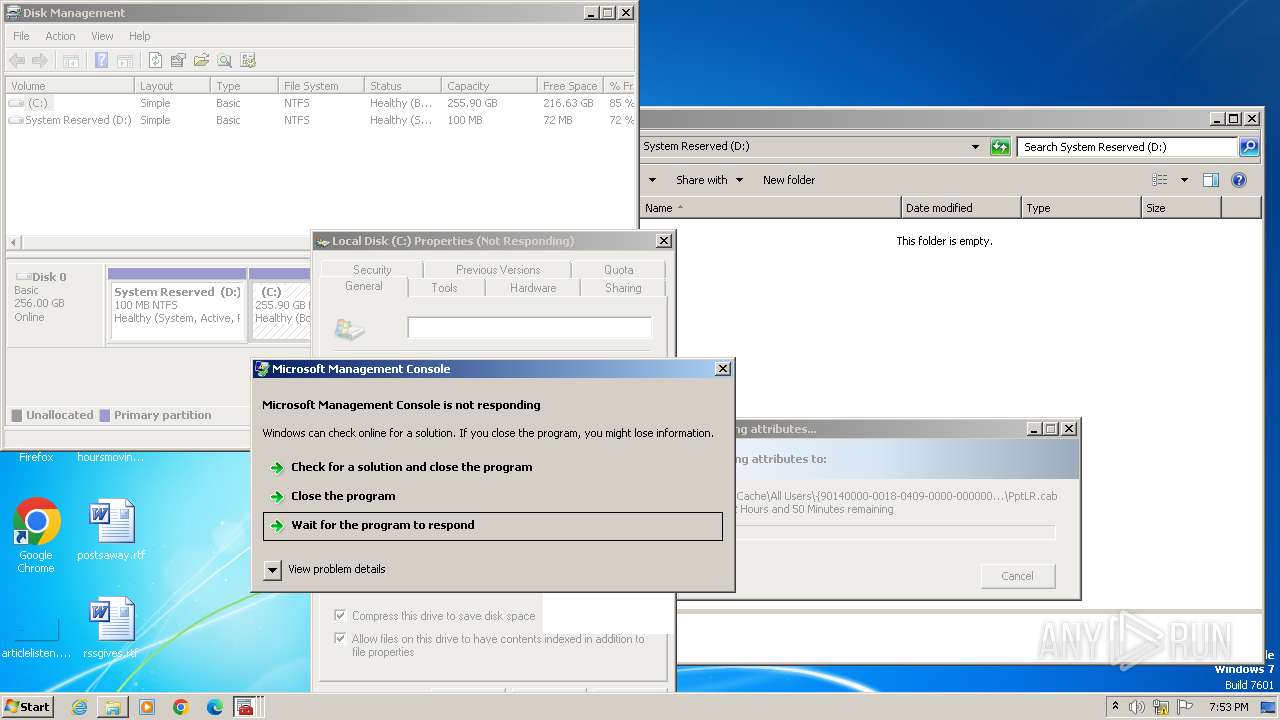
Task: Click the green refresh button beside the address bar
Action: click(x=1000, y=147)
